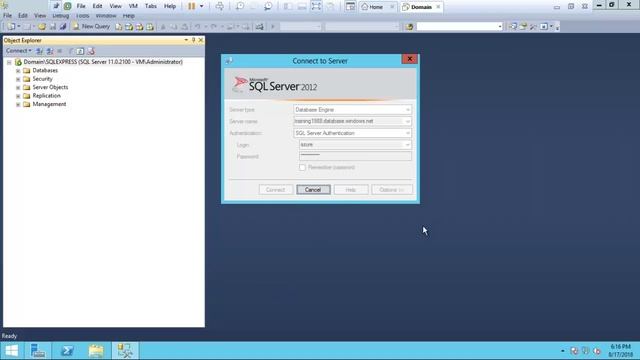Click the pin icon left of VMware File menu

tap(56, 6)
